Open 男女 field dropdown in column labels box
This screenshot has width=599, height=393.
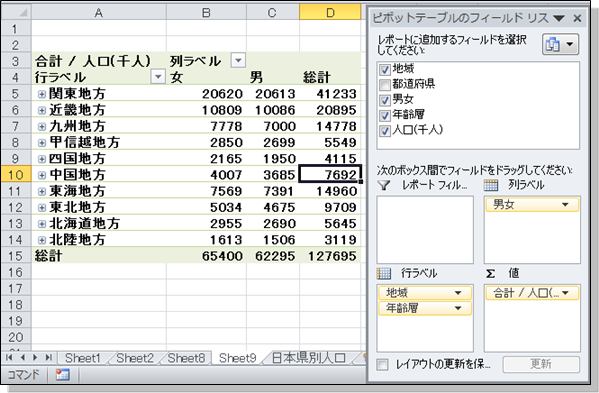point(565,205)
